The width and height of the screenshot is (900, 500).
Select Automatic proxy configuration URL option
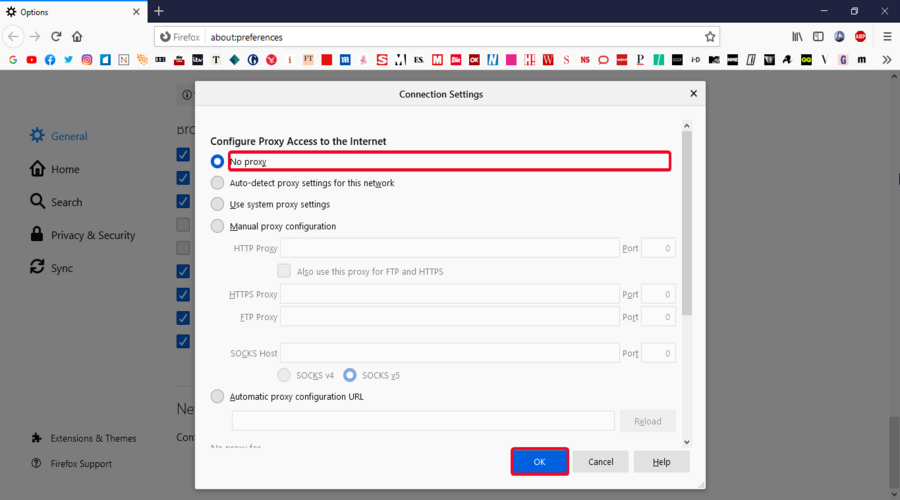[x=217, y=396]
